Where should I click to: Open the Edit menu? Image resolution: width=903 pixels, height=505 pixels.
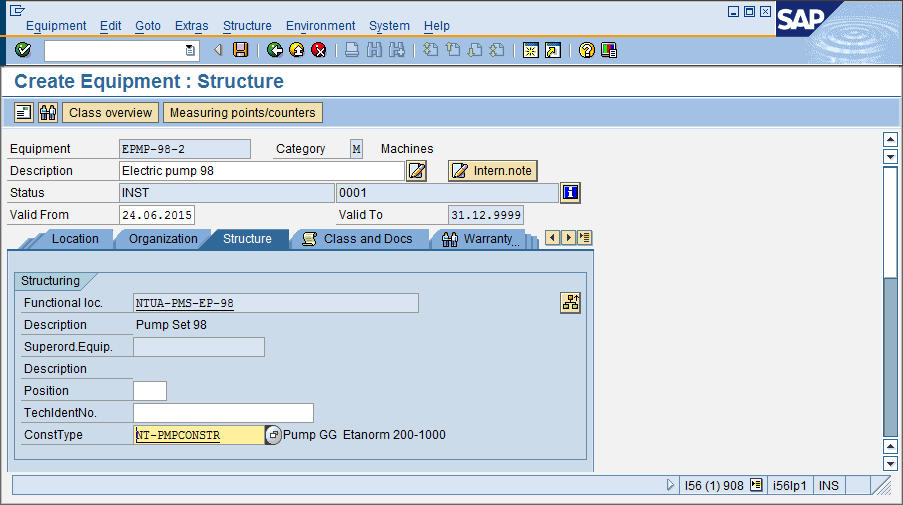click(x=110, y=26)
